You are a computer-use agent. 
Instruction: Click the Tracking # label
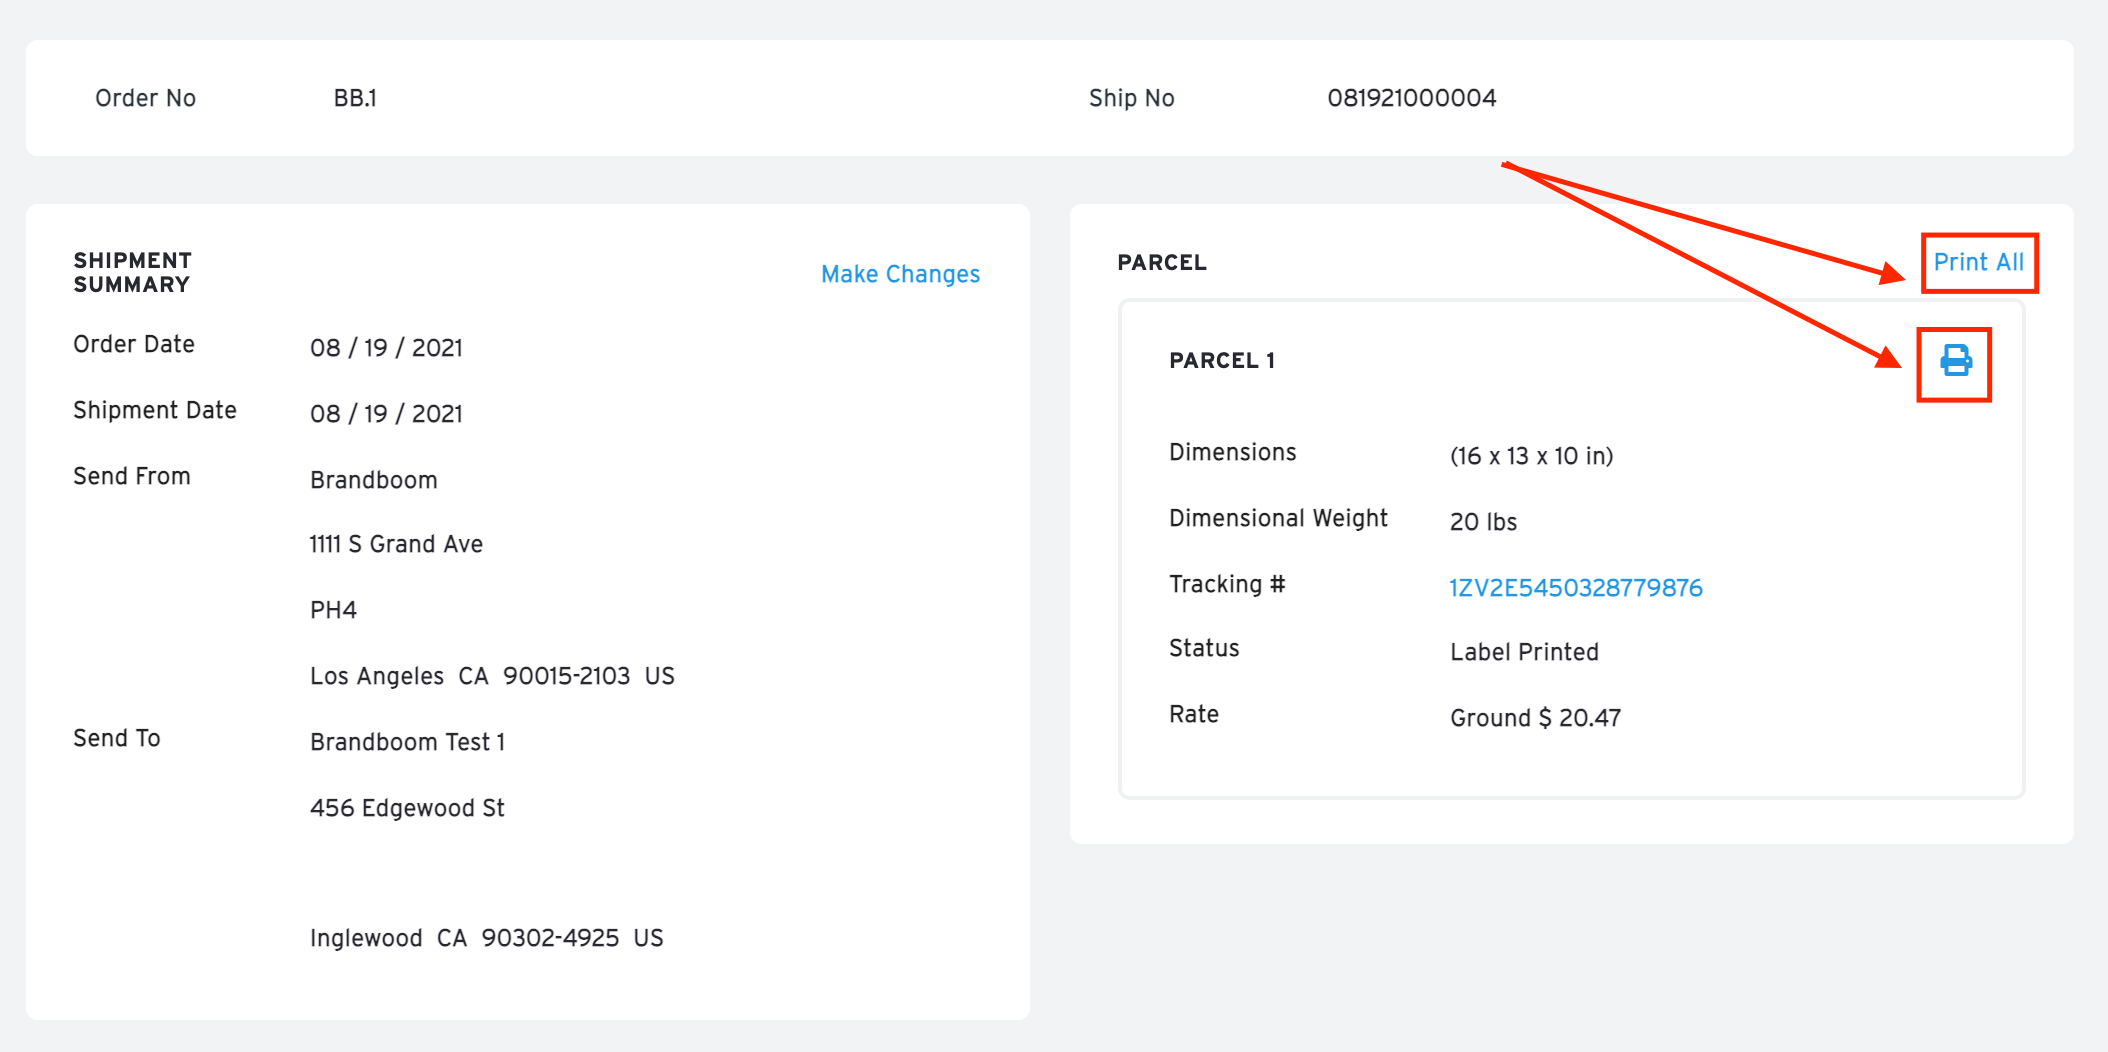point(1227,584)
